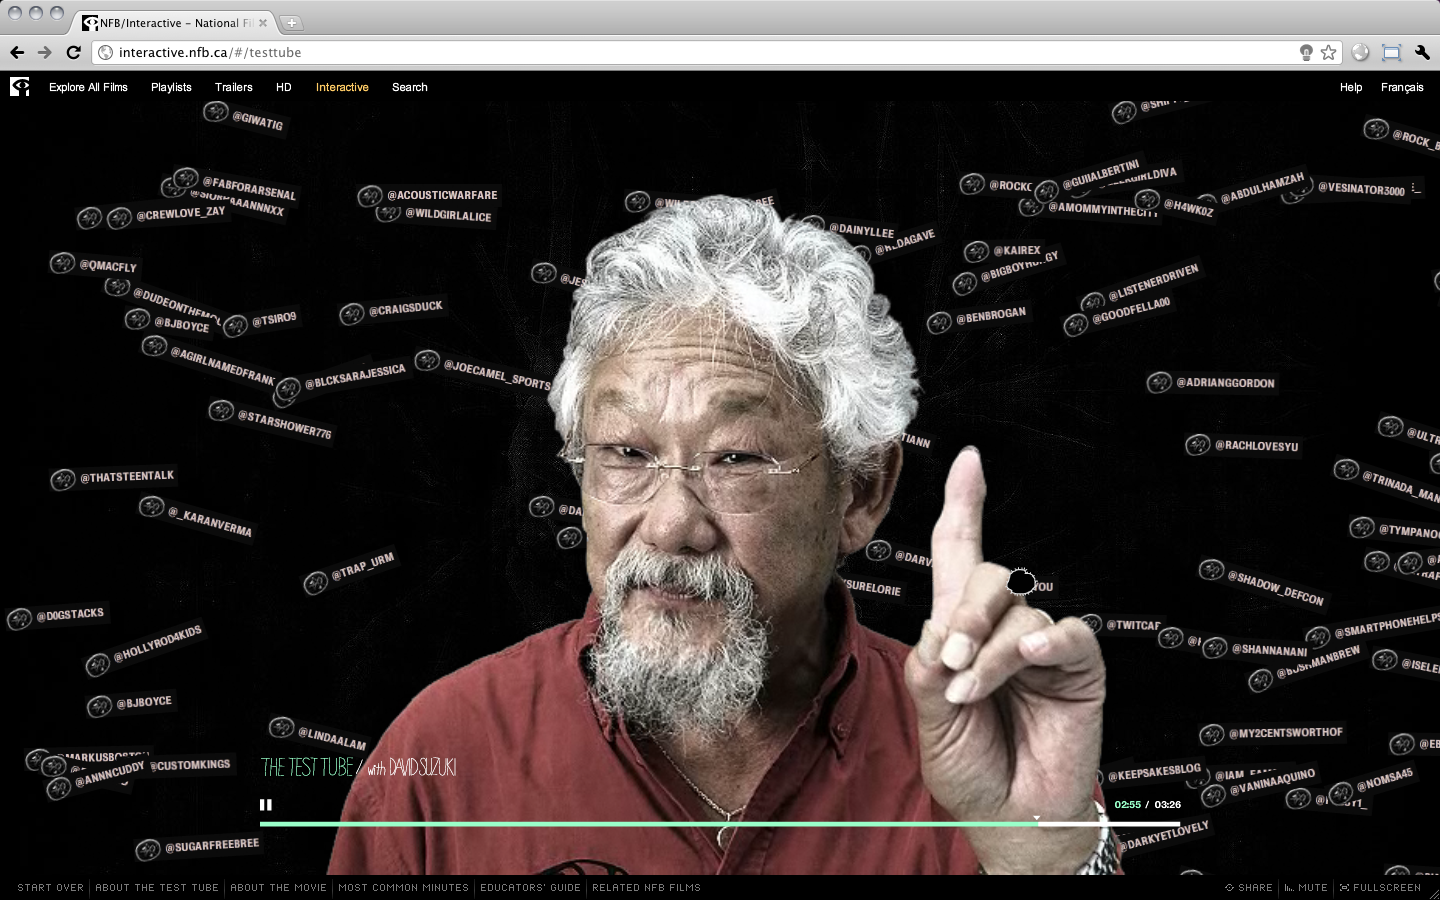Close the NFB/Interactive tab

263,22
